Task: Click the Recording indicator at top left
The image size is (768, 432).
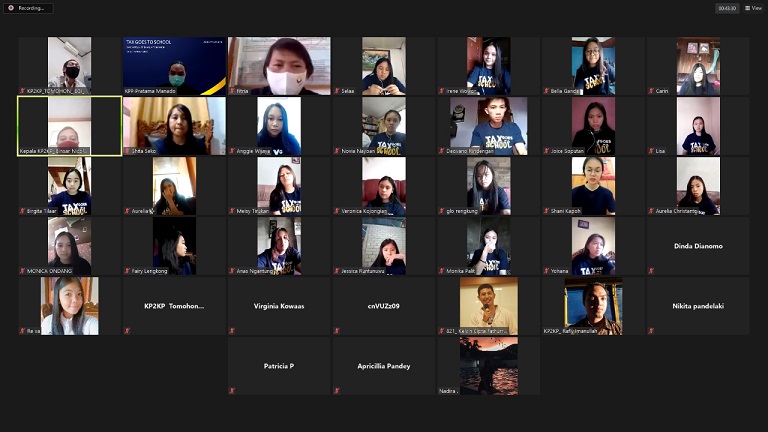Action: [28, 8]
